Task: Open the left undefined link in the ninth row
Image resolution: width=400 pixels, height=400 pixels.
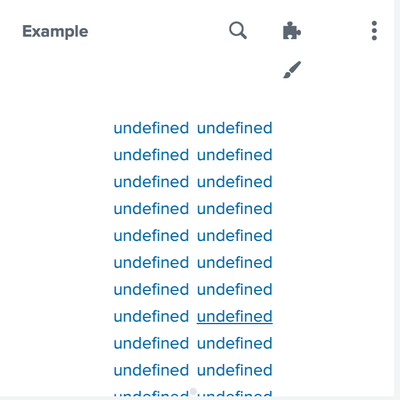Action: [x=151, y=343]
